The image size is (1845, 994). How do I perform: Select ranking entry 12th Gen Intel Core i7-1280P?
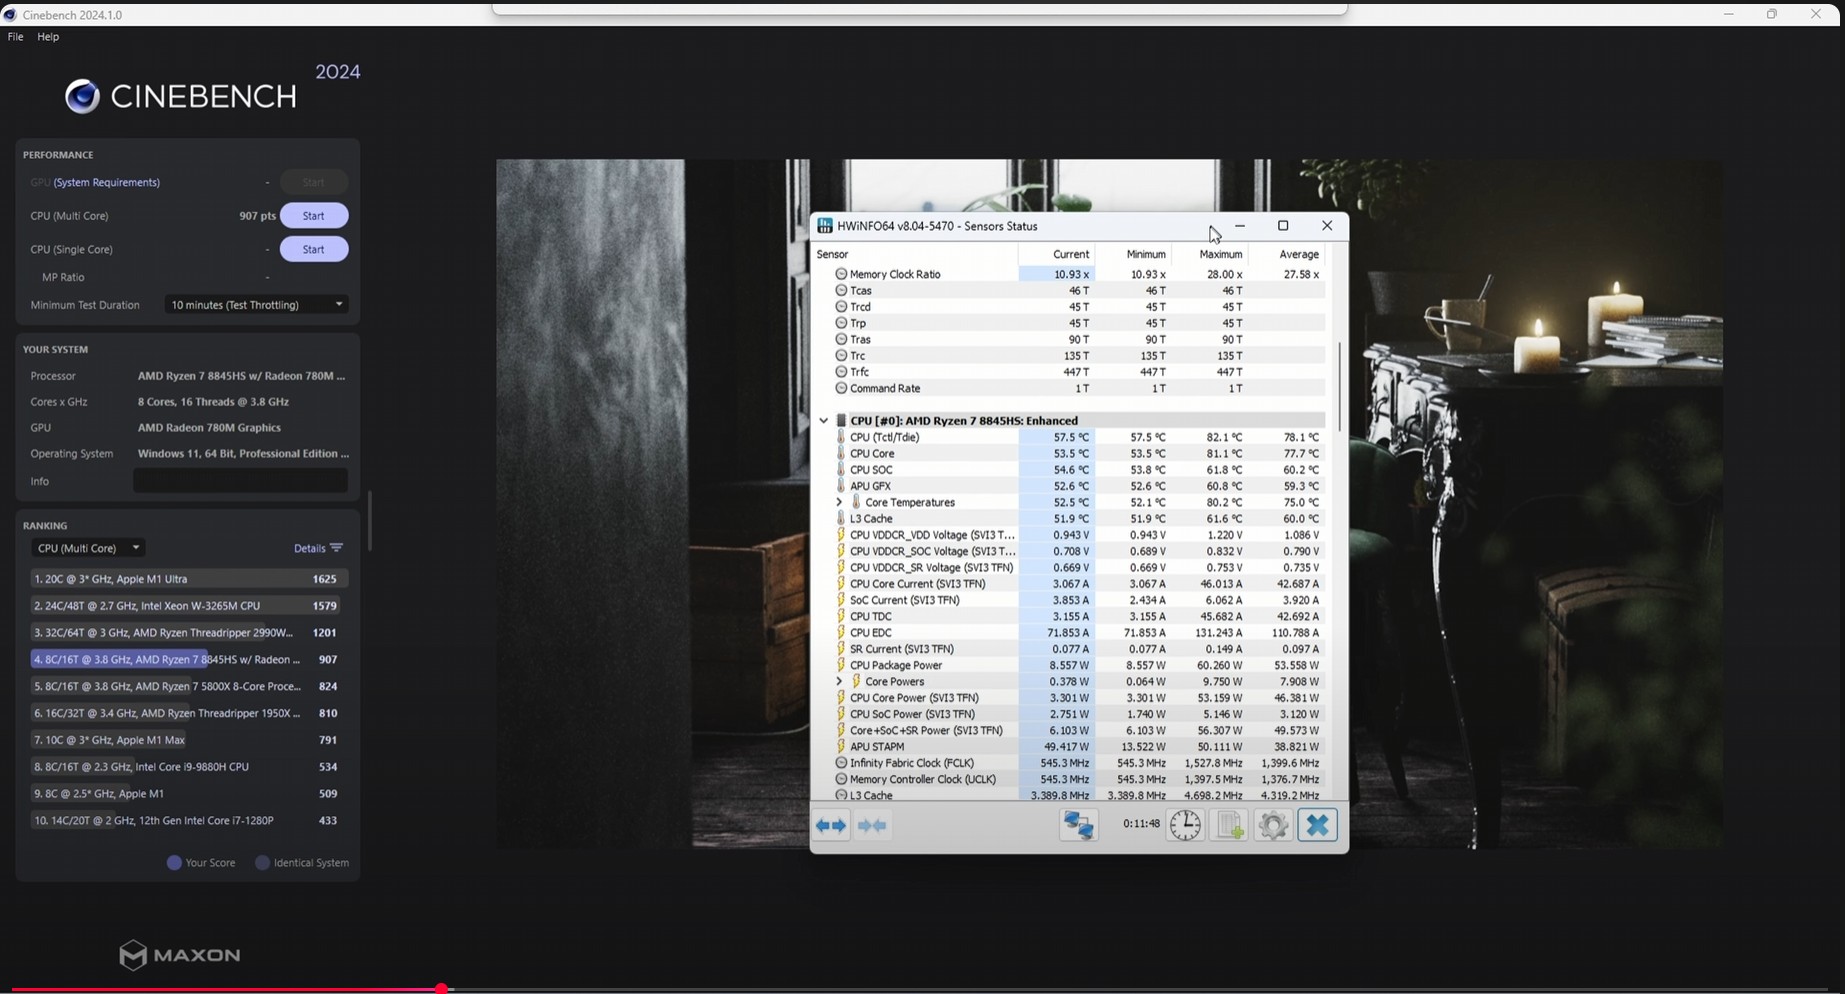[189, 821]
